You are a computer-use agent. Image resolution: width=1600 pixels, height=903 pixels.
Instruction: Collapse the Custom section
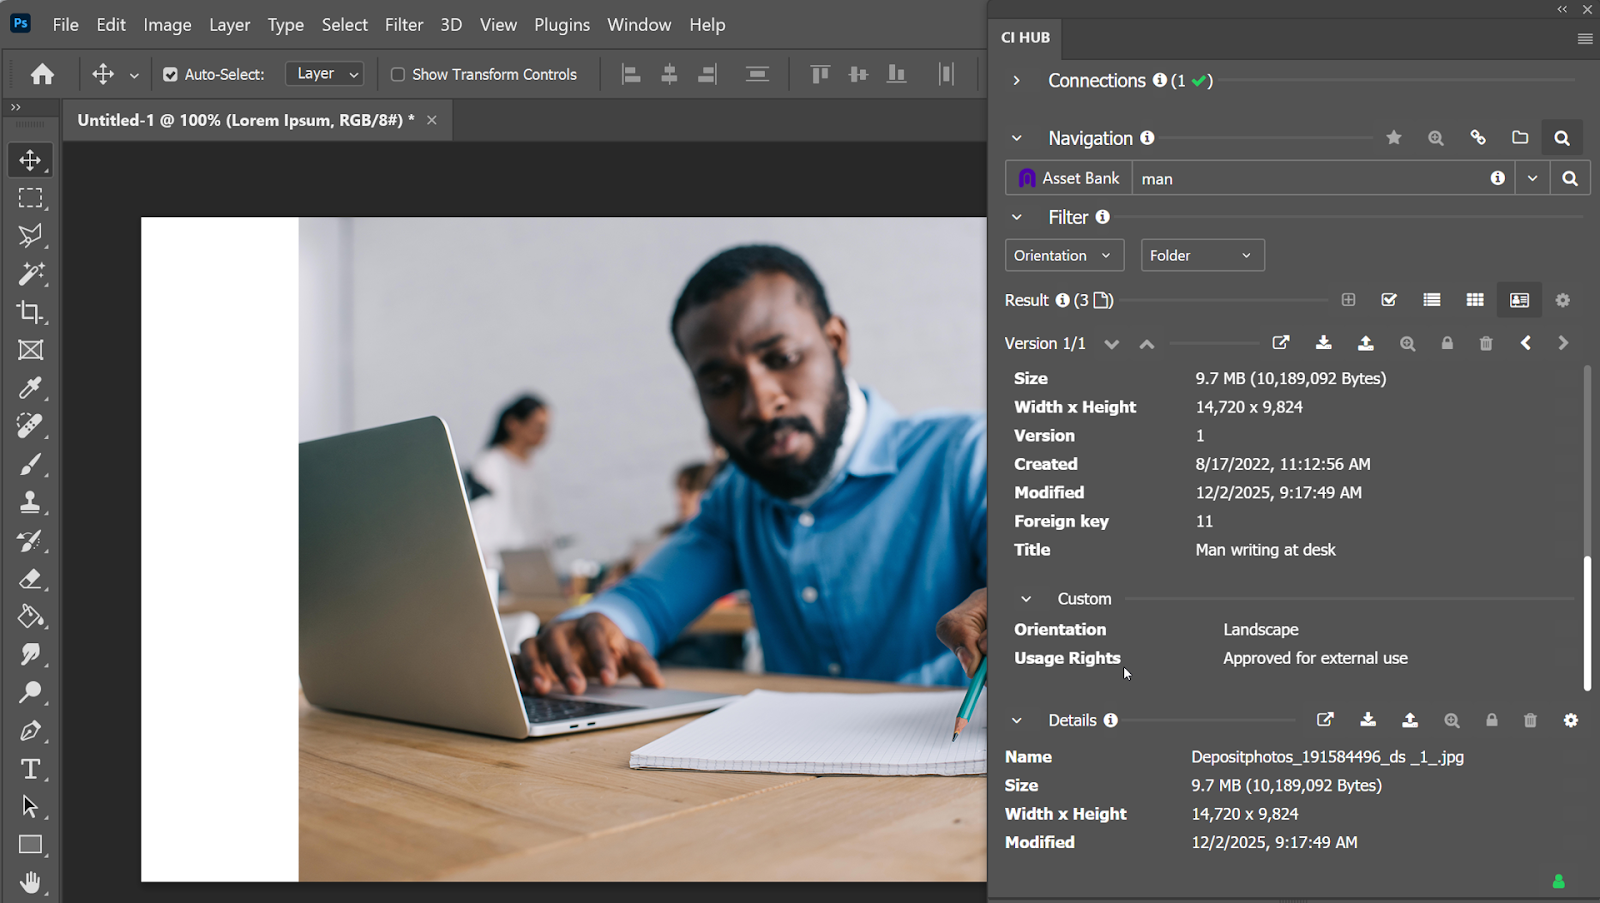(x=1026, y=598)
